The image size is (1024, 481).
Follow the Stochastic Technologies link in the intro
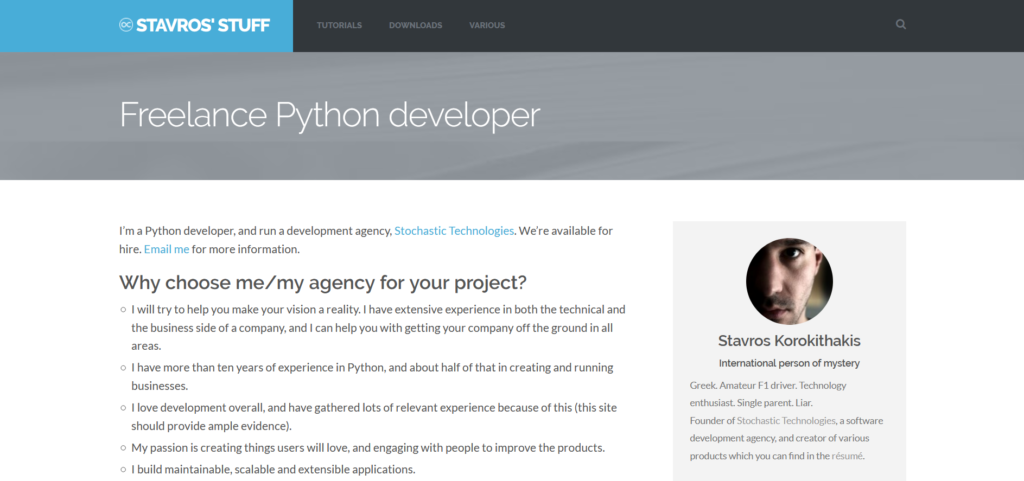point(454,230)
